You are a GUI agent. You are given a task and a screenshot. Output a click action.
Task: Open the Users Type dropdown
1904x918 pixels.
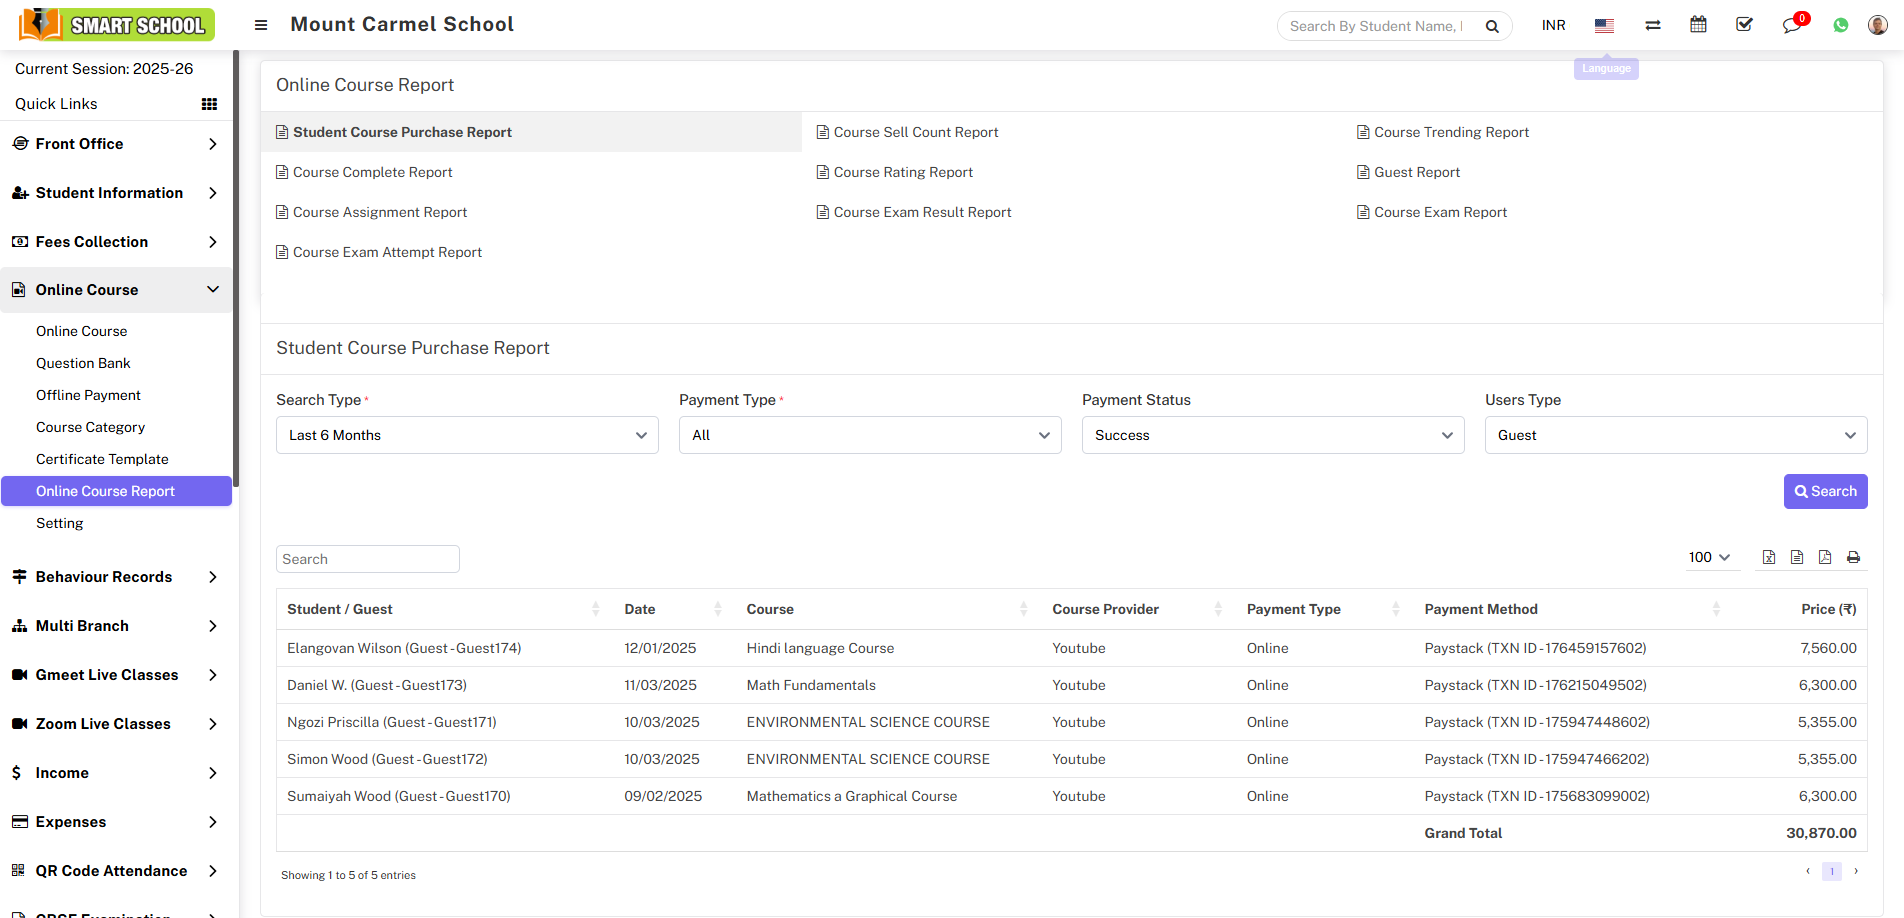coord(1675,435)
